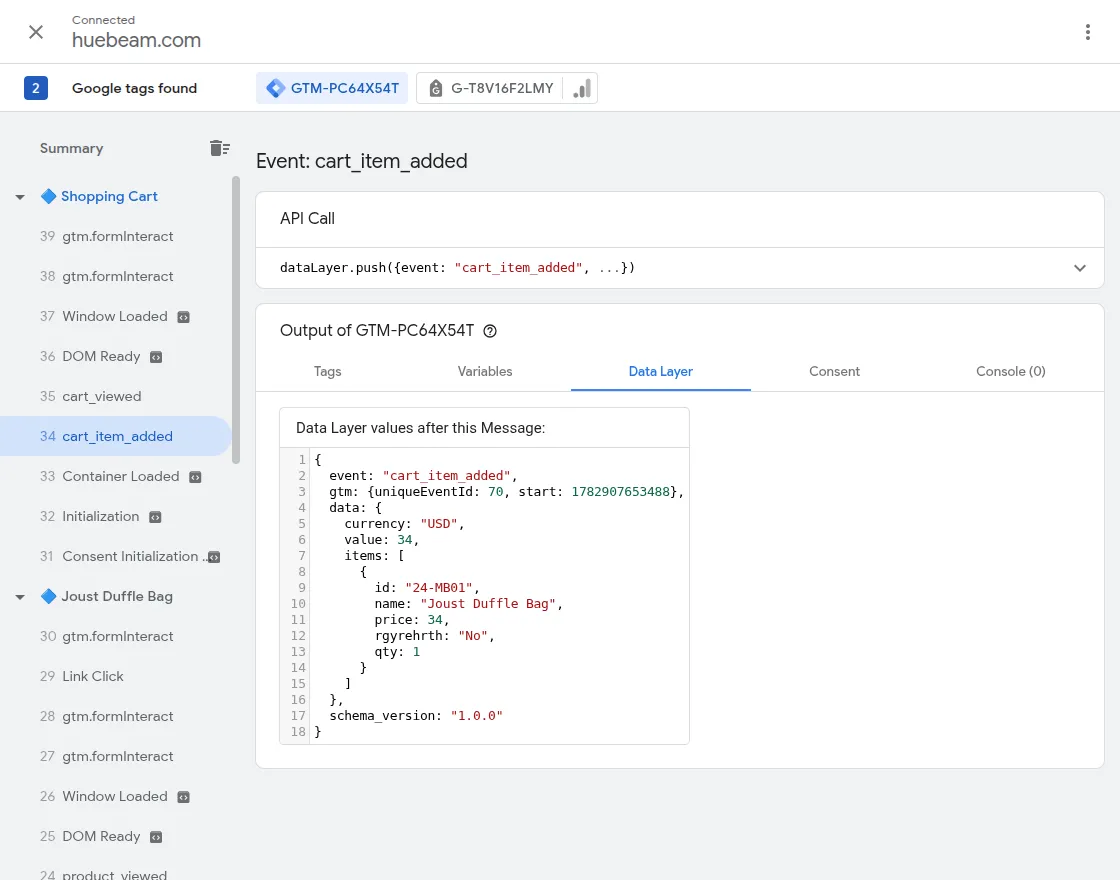1120x880 pixels.
Task: Click the "Joust Duffle Bag" name value in code
Action: (x=488, y=604)
